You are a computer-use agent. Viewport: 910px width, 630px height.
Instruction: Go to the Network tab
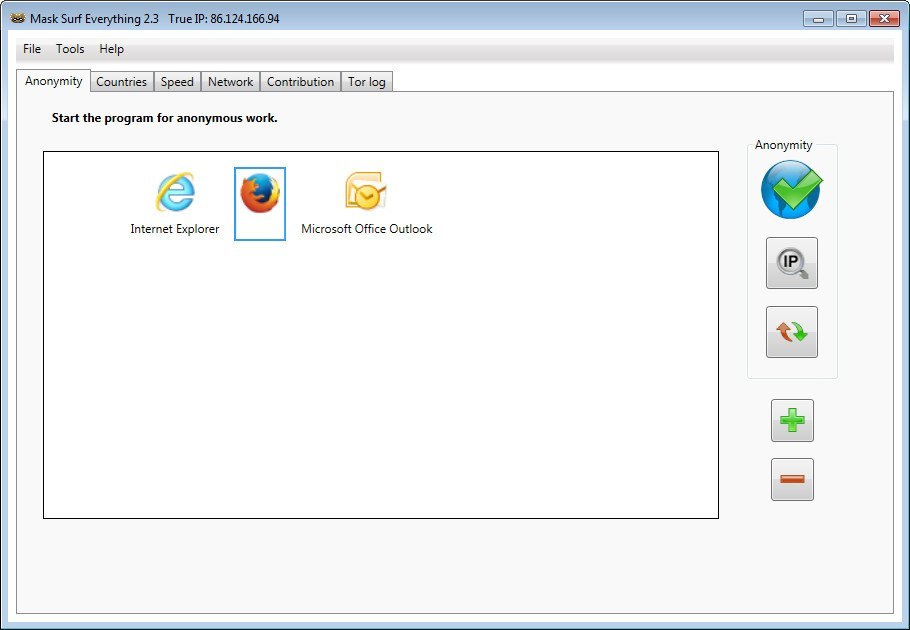(230, 82)
